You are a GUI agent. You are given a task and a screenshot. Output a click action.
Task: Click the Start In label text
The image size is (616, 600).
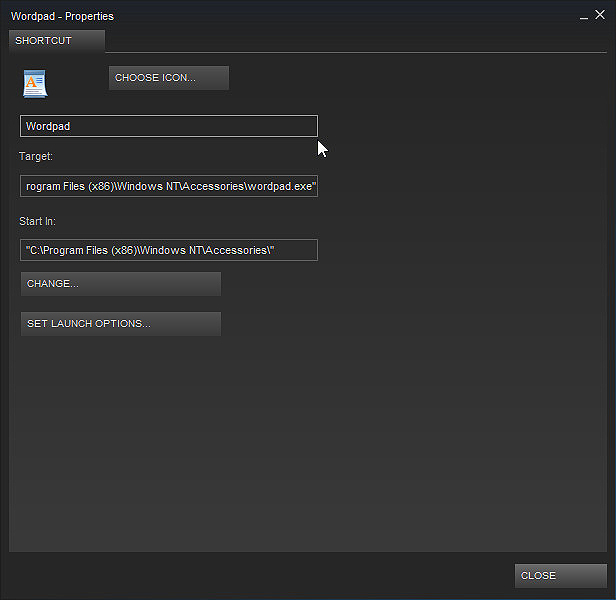pos(37,221)
